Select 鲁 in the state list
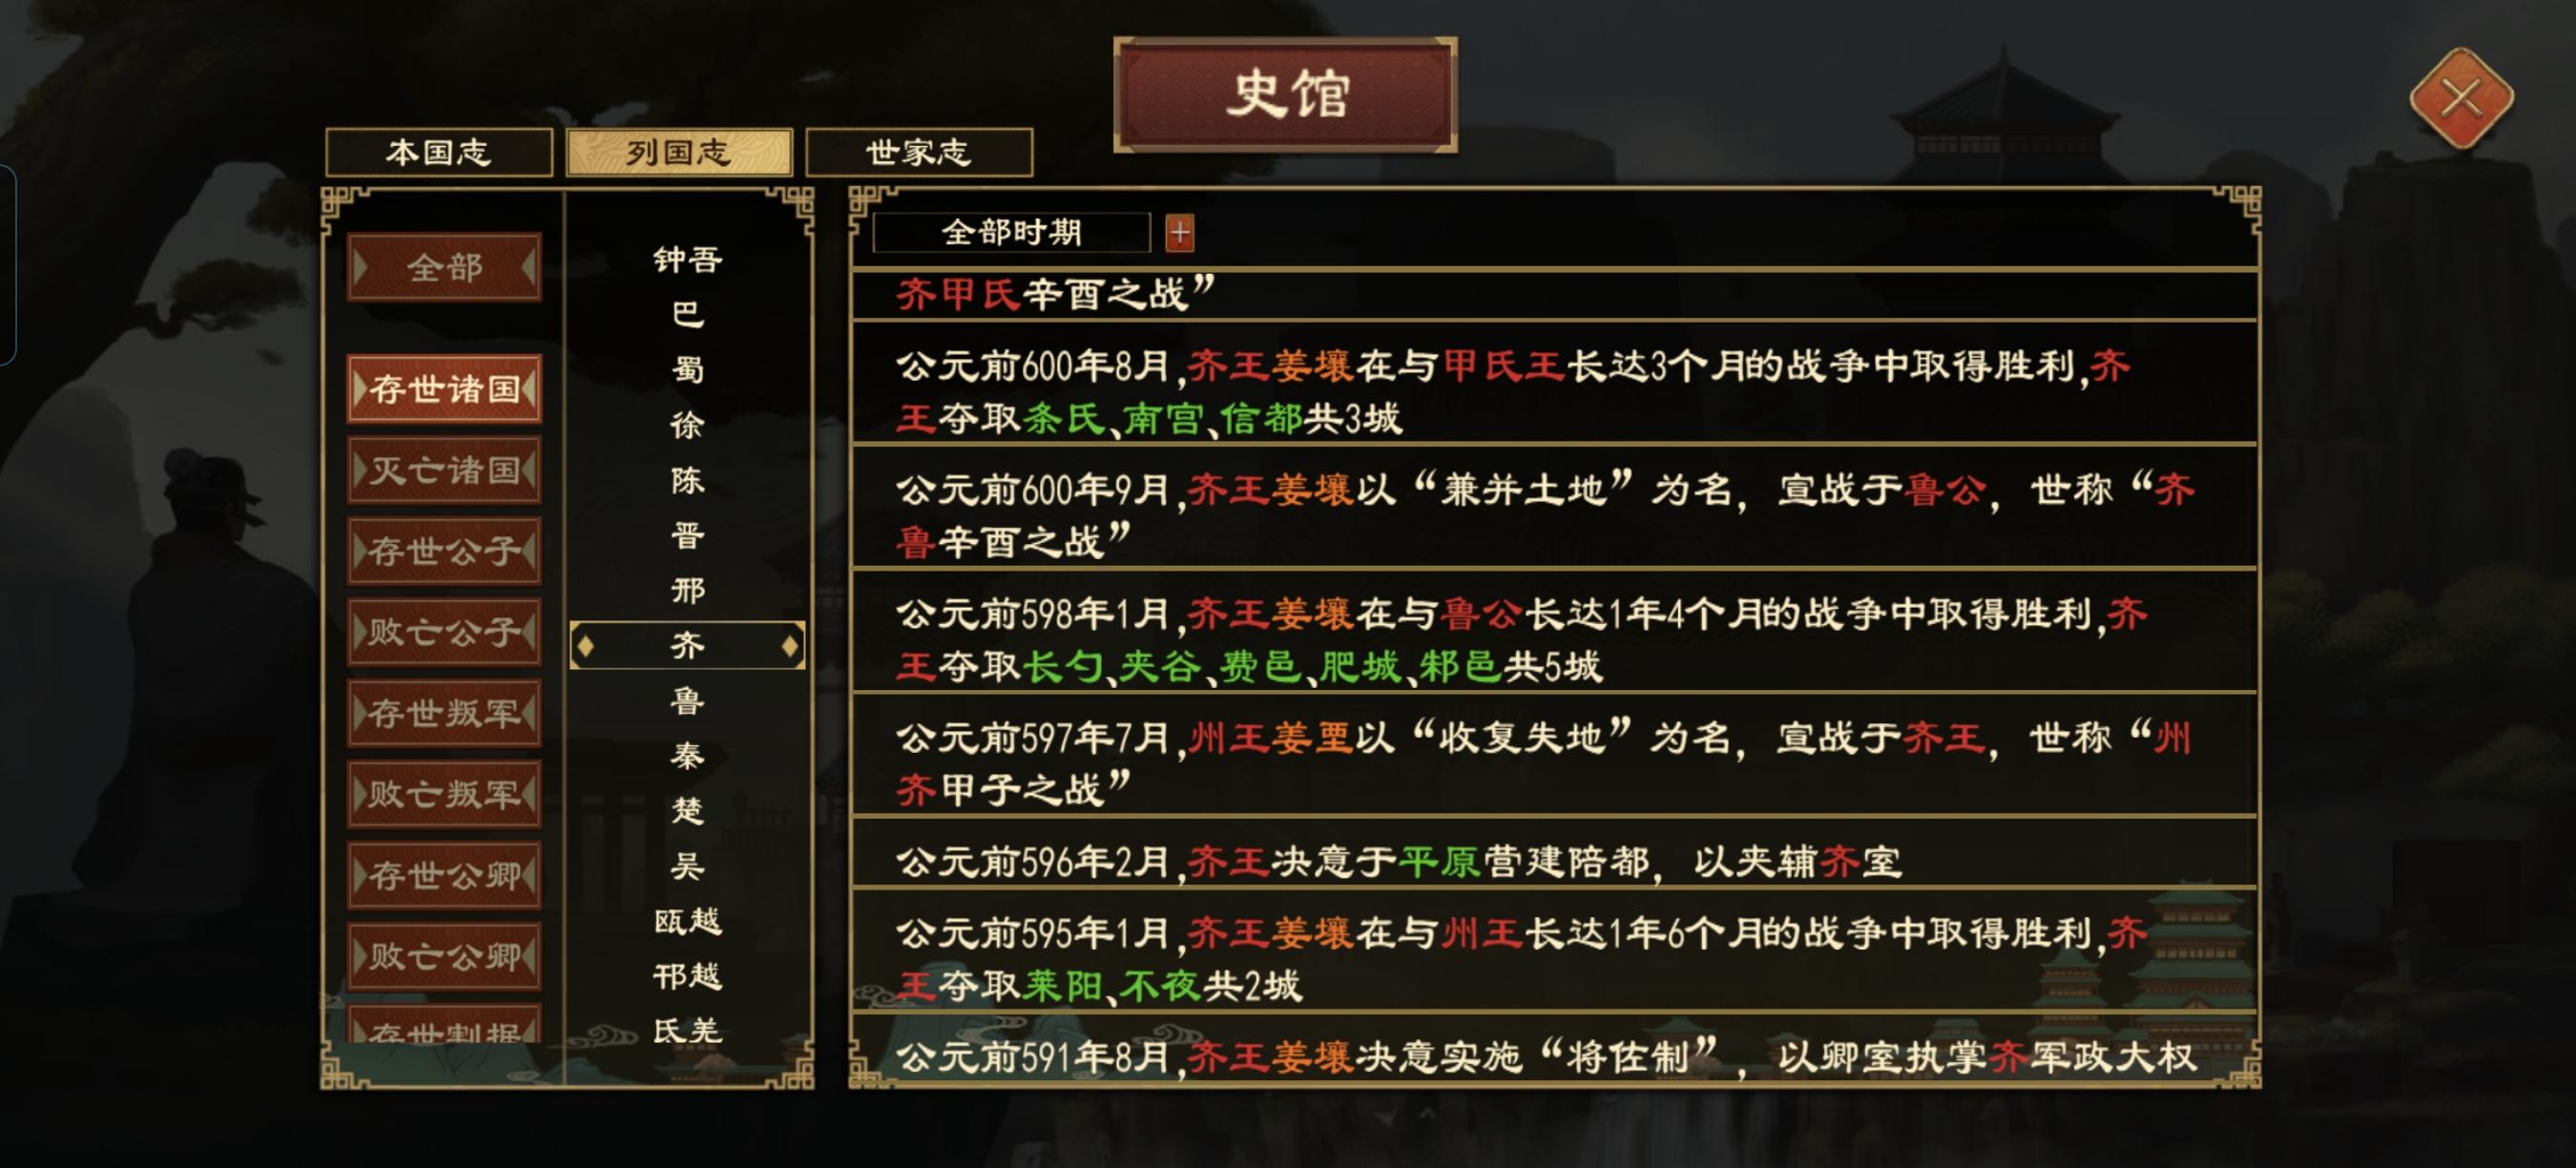 (x=687, y=700)
